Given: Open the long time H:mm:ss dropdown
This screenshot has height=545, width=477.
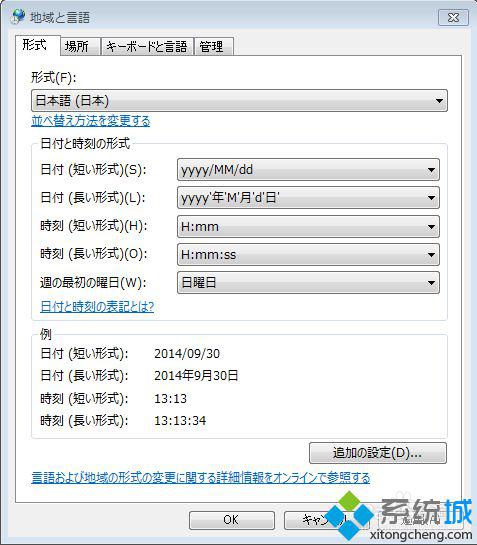Looking at the screenshot, I should 308,255.
